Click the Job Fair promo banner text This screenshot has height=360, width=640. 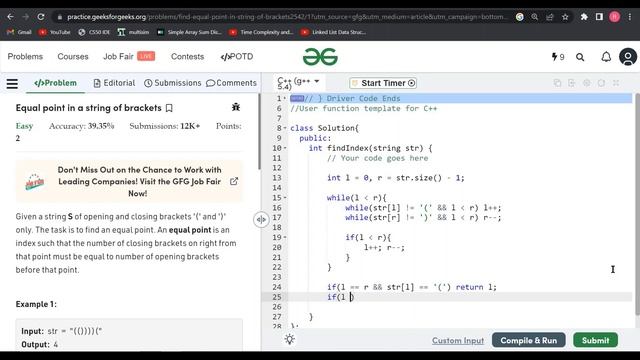point(139,181)
